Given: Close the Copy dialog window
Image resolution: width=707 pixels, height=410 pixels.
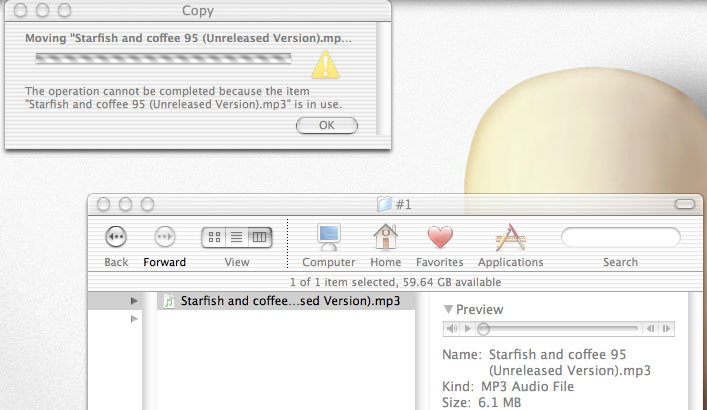Looking at the screenshot, I should point(20,10).
